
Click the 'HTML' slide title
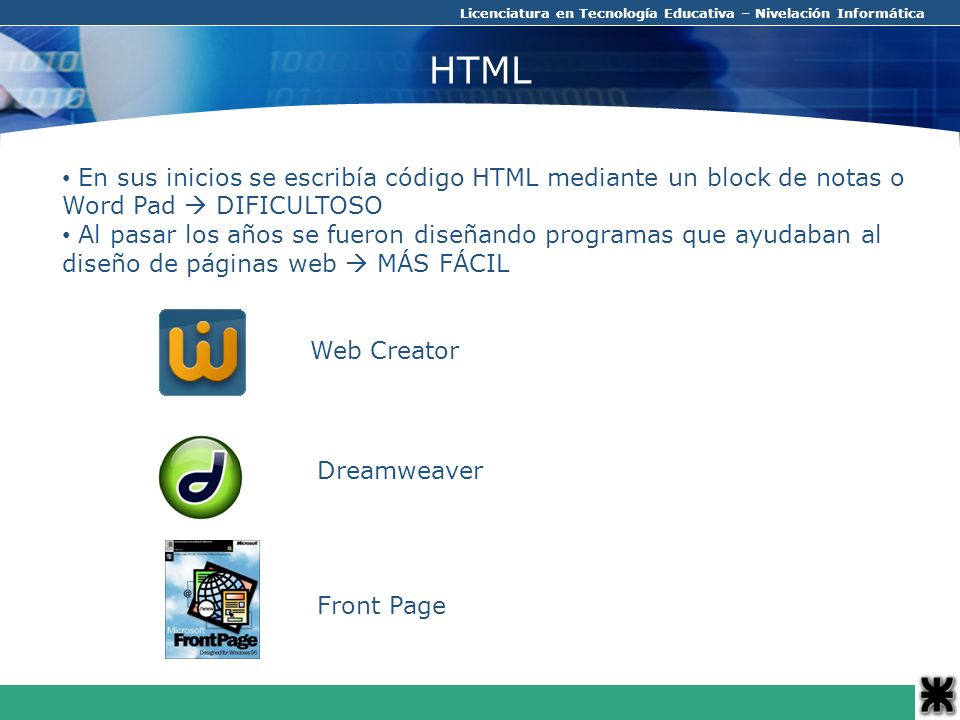[x=480, y=70]
